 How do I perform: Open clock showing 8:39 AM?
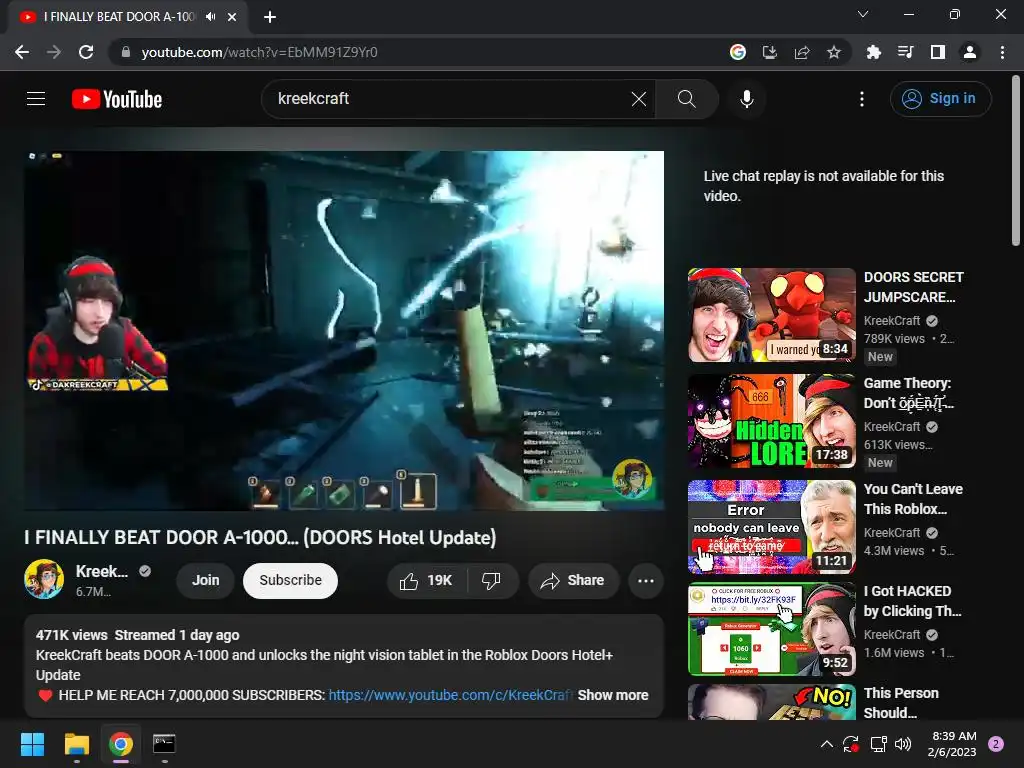[952, 744]
